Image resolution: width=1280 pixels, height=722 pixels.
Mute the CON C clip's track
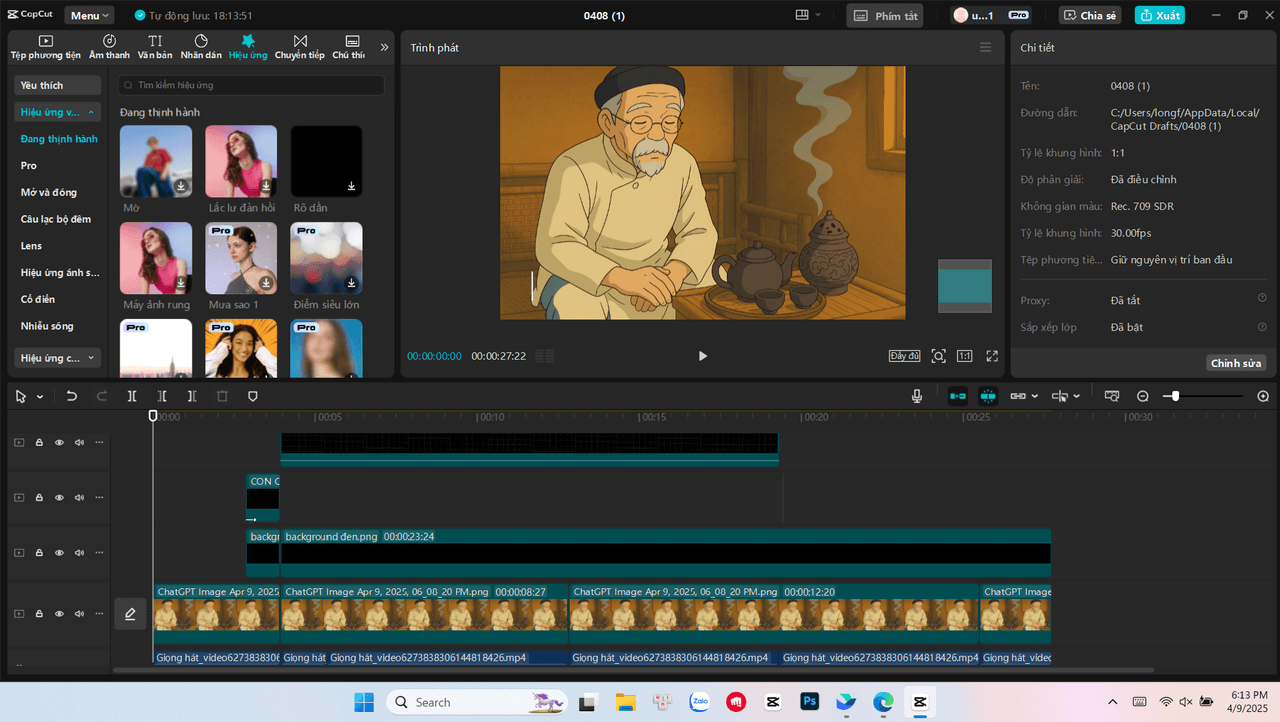point(79,497)
